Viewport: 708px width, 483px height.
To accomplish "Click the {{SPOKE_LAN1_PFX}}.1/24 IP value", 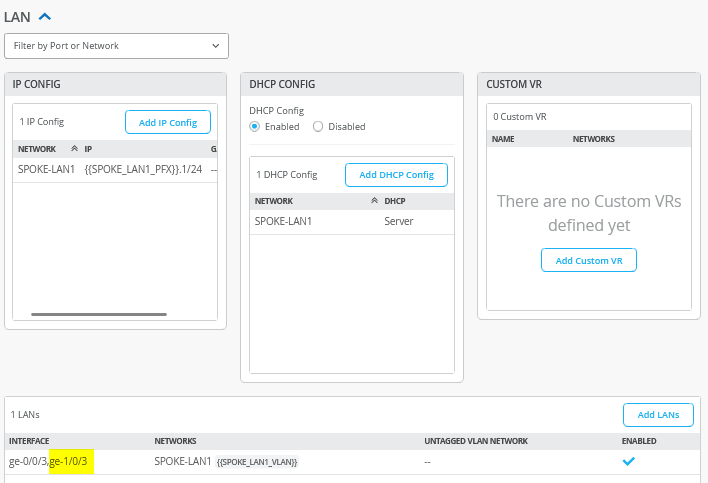I will (x=143, y=170).
